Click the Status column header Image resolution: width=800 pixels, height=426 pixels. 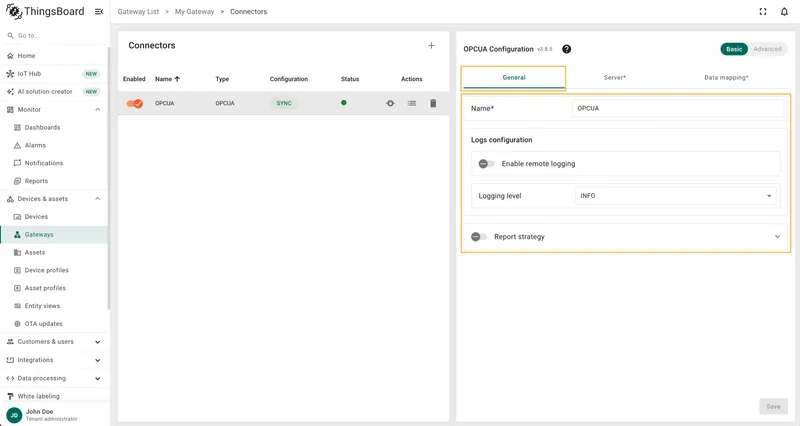pyautogui.click(x=350, y=79)
